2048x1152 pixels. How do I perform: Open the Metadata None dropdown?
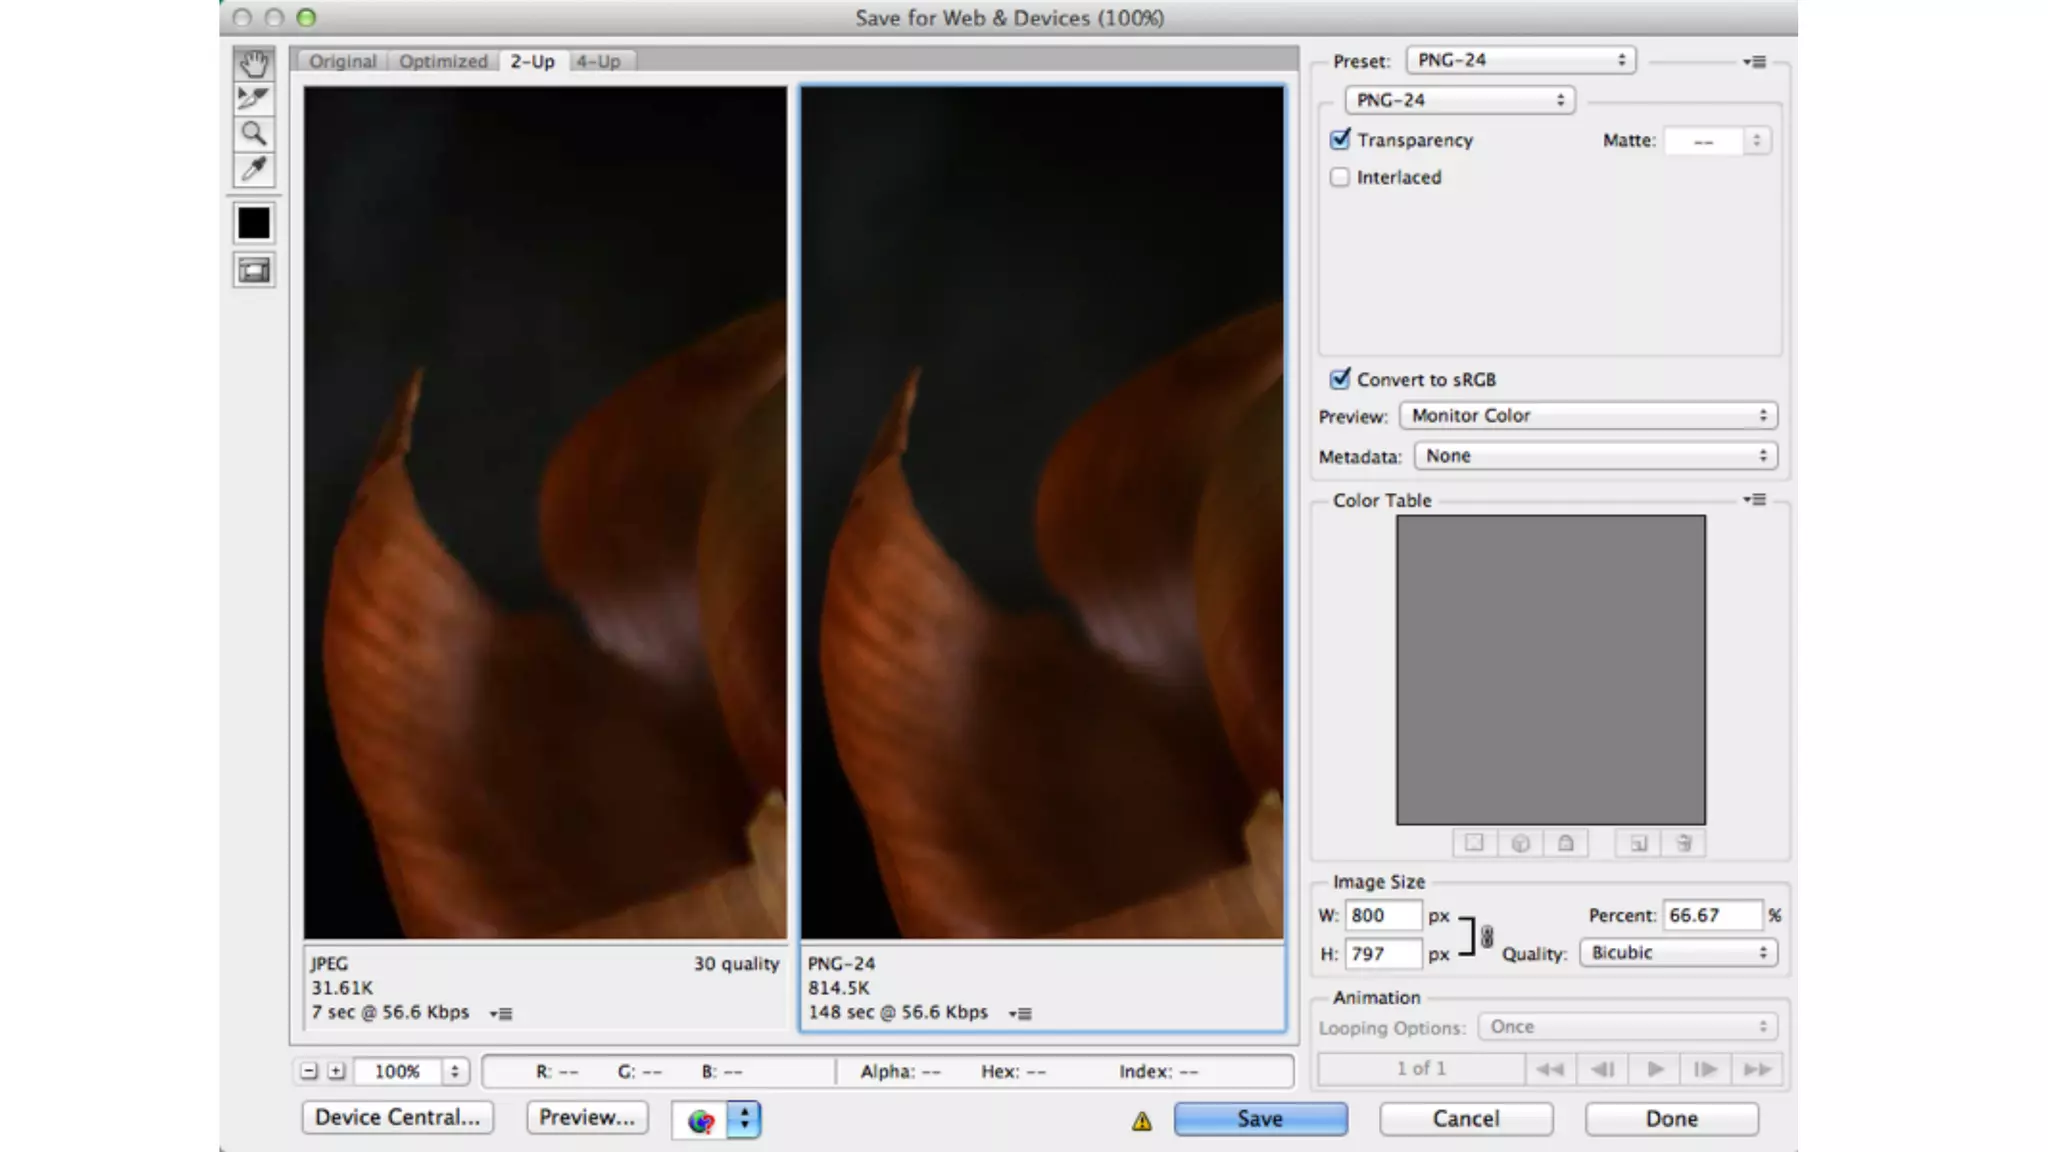[1595, 456]
